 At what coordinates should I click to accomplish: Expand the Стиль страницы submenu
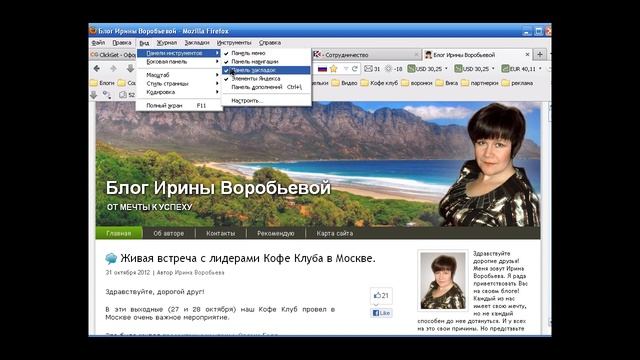click(x=179, y=84)
